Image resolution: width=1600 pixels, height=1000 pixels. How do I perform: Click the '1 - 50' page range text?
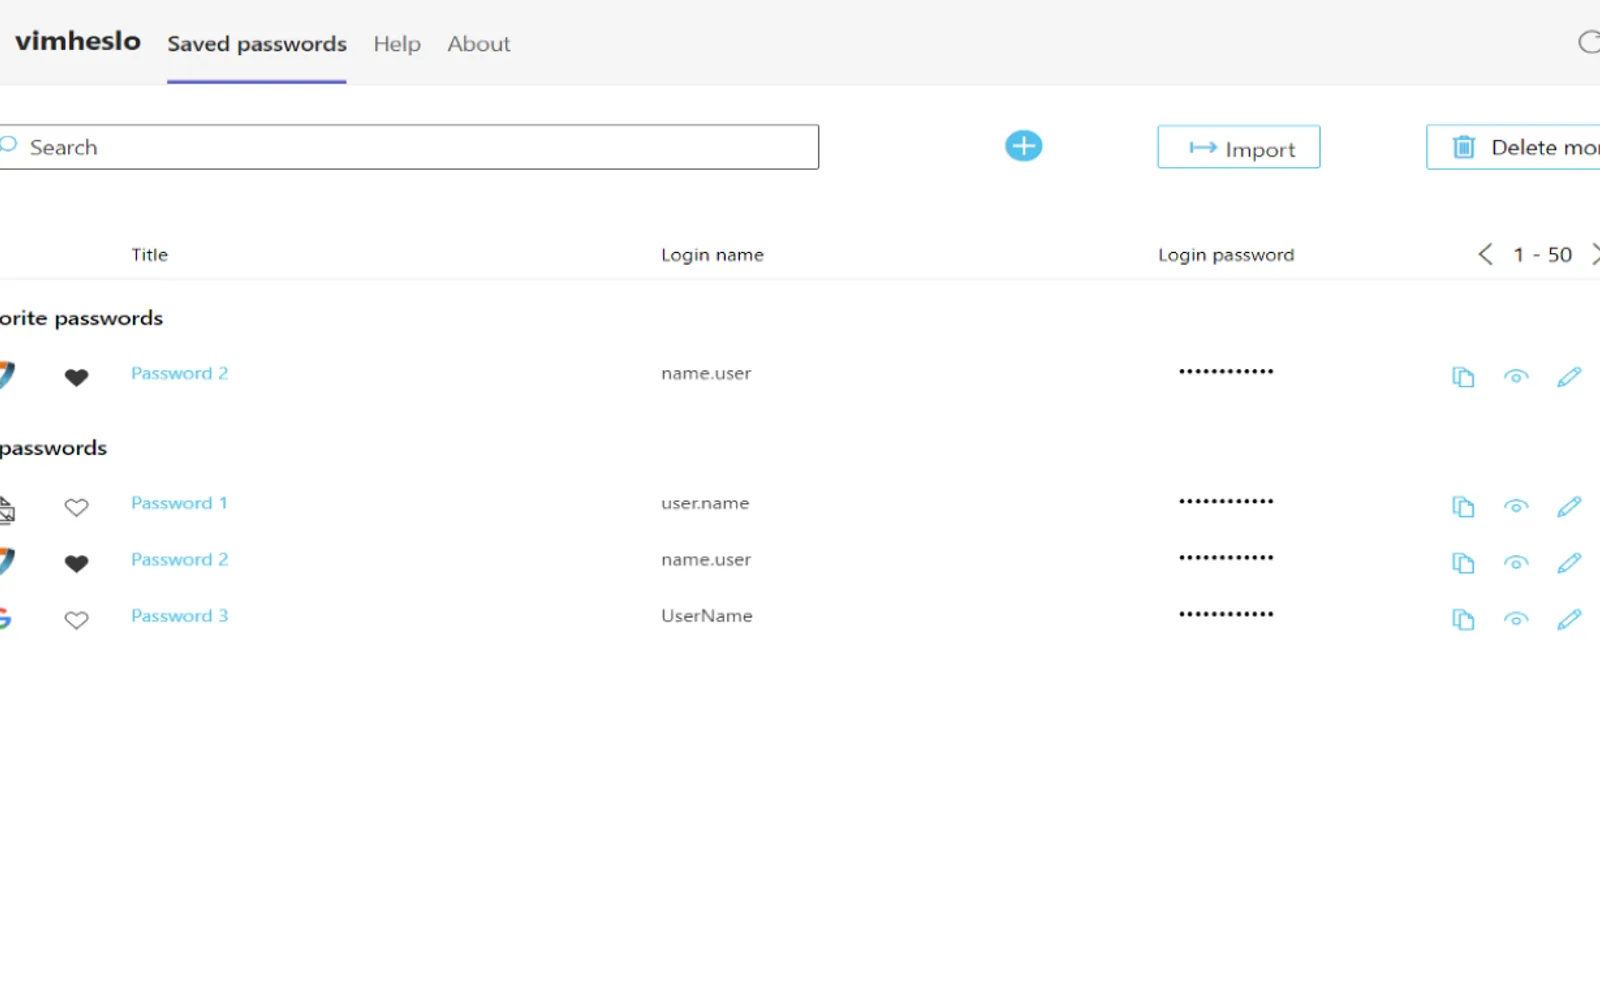[1542, 255]
